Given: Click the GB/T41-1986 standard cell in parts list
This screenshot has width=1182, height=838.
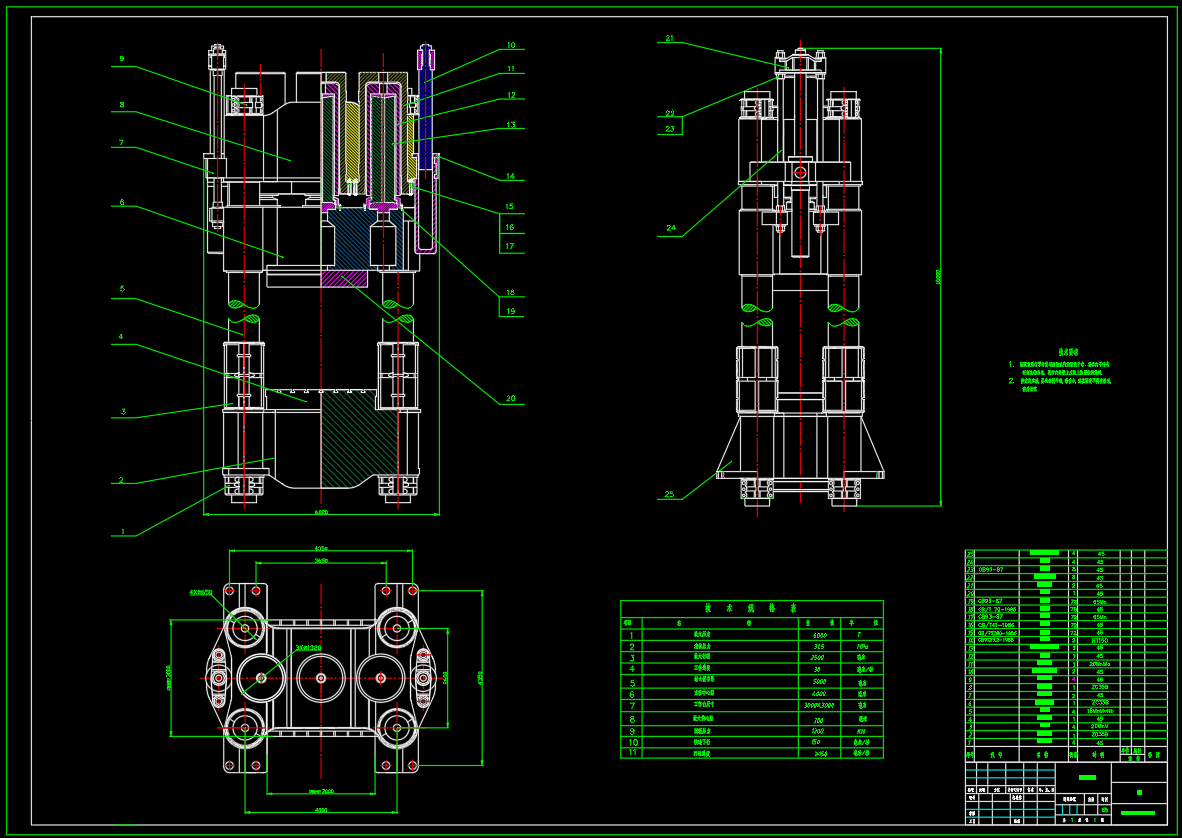Looking at the screenshot, I should pos(996,625).
